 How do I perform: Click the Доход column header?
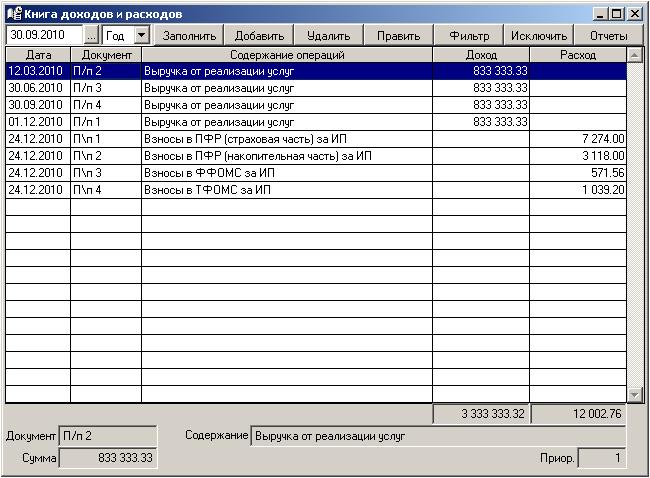[481, 55]
